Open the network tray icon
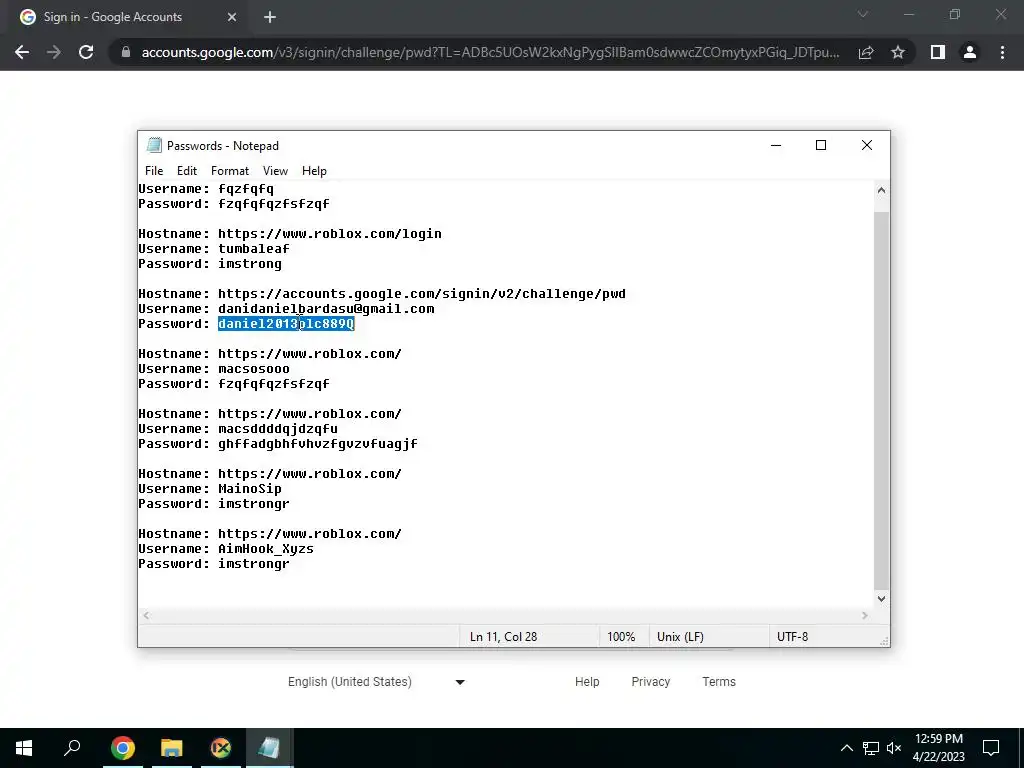 point(871,748)
